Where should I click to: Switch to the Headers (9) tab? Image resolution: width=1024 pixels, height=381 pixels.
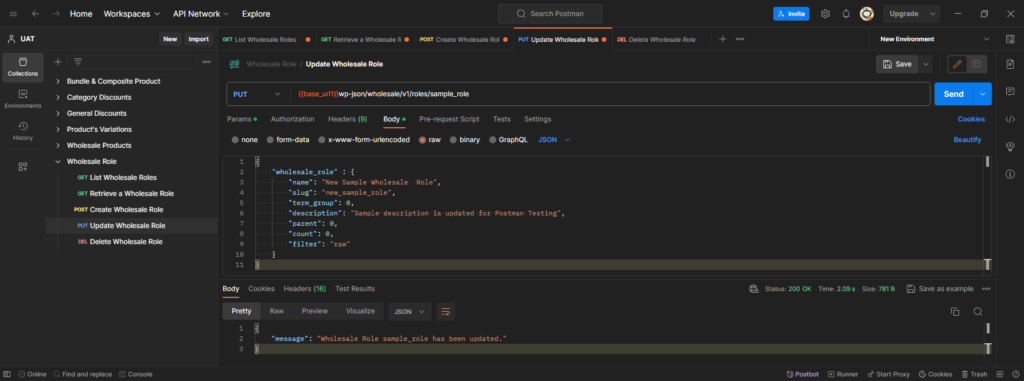[347, 119]
